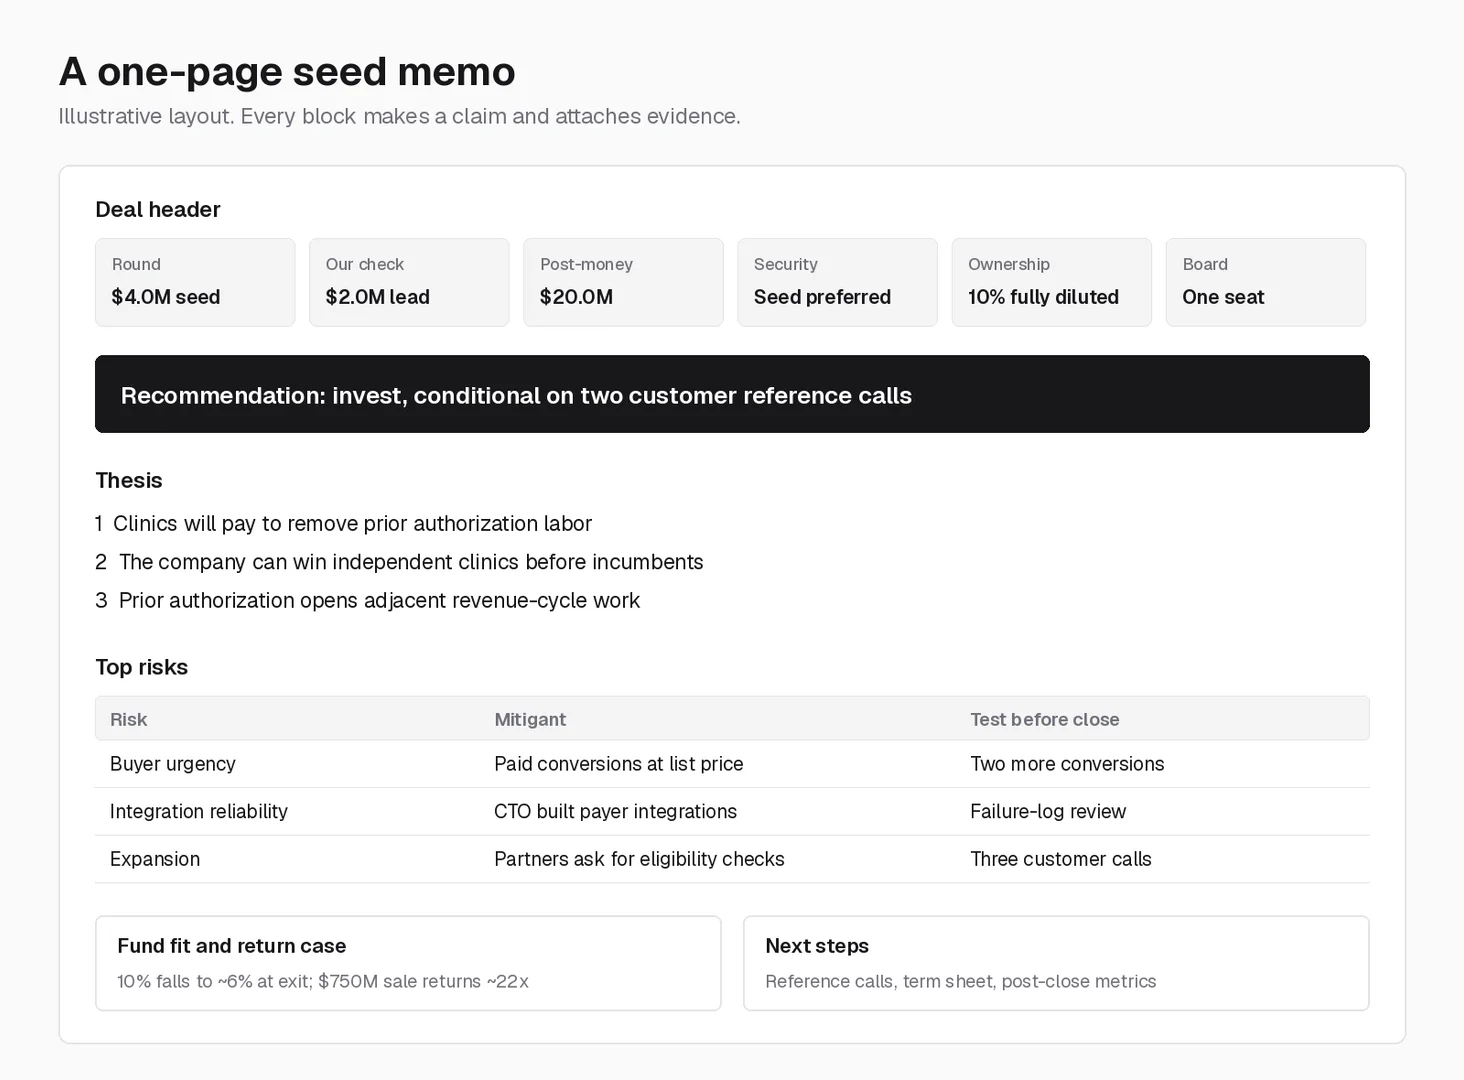Click the 'Top risks' section heading
1464x1080 pixels.
(141, 667)
